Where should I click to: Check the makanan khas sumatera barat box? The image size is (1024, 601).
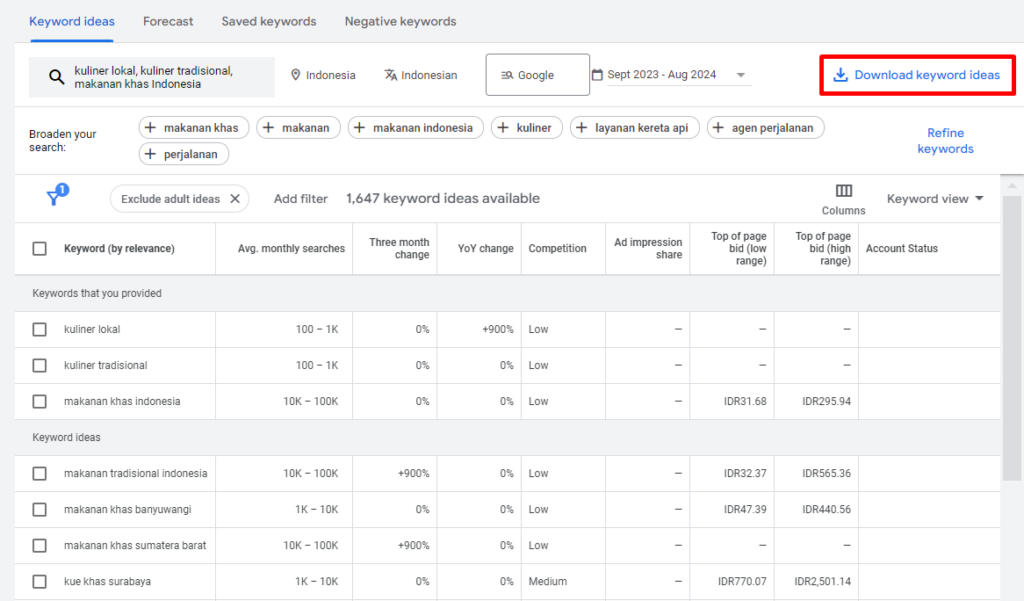(40, 545)
